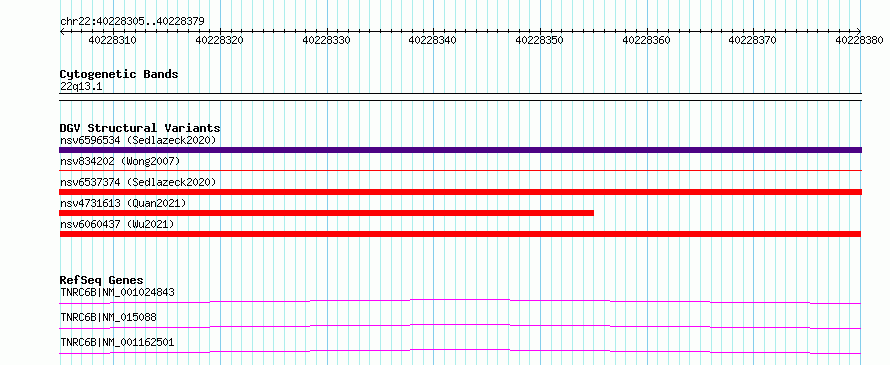This screenshot has height=365, width=890.
Task: Select the Cytogenetic Bands track title
Action: point(119,74)
